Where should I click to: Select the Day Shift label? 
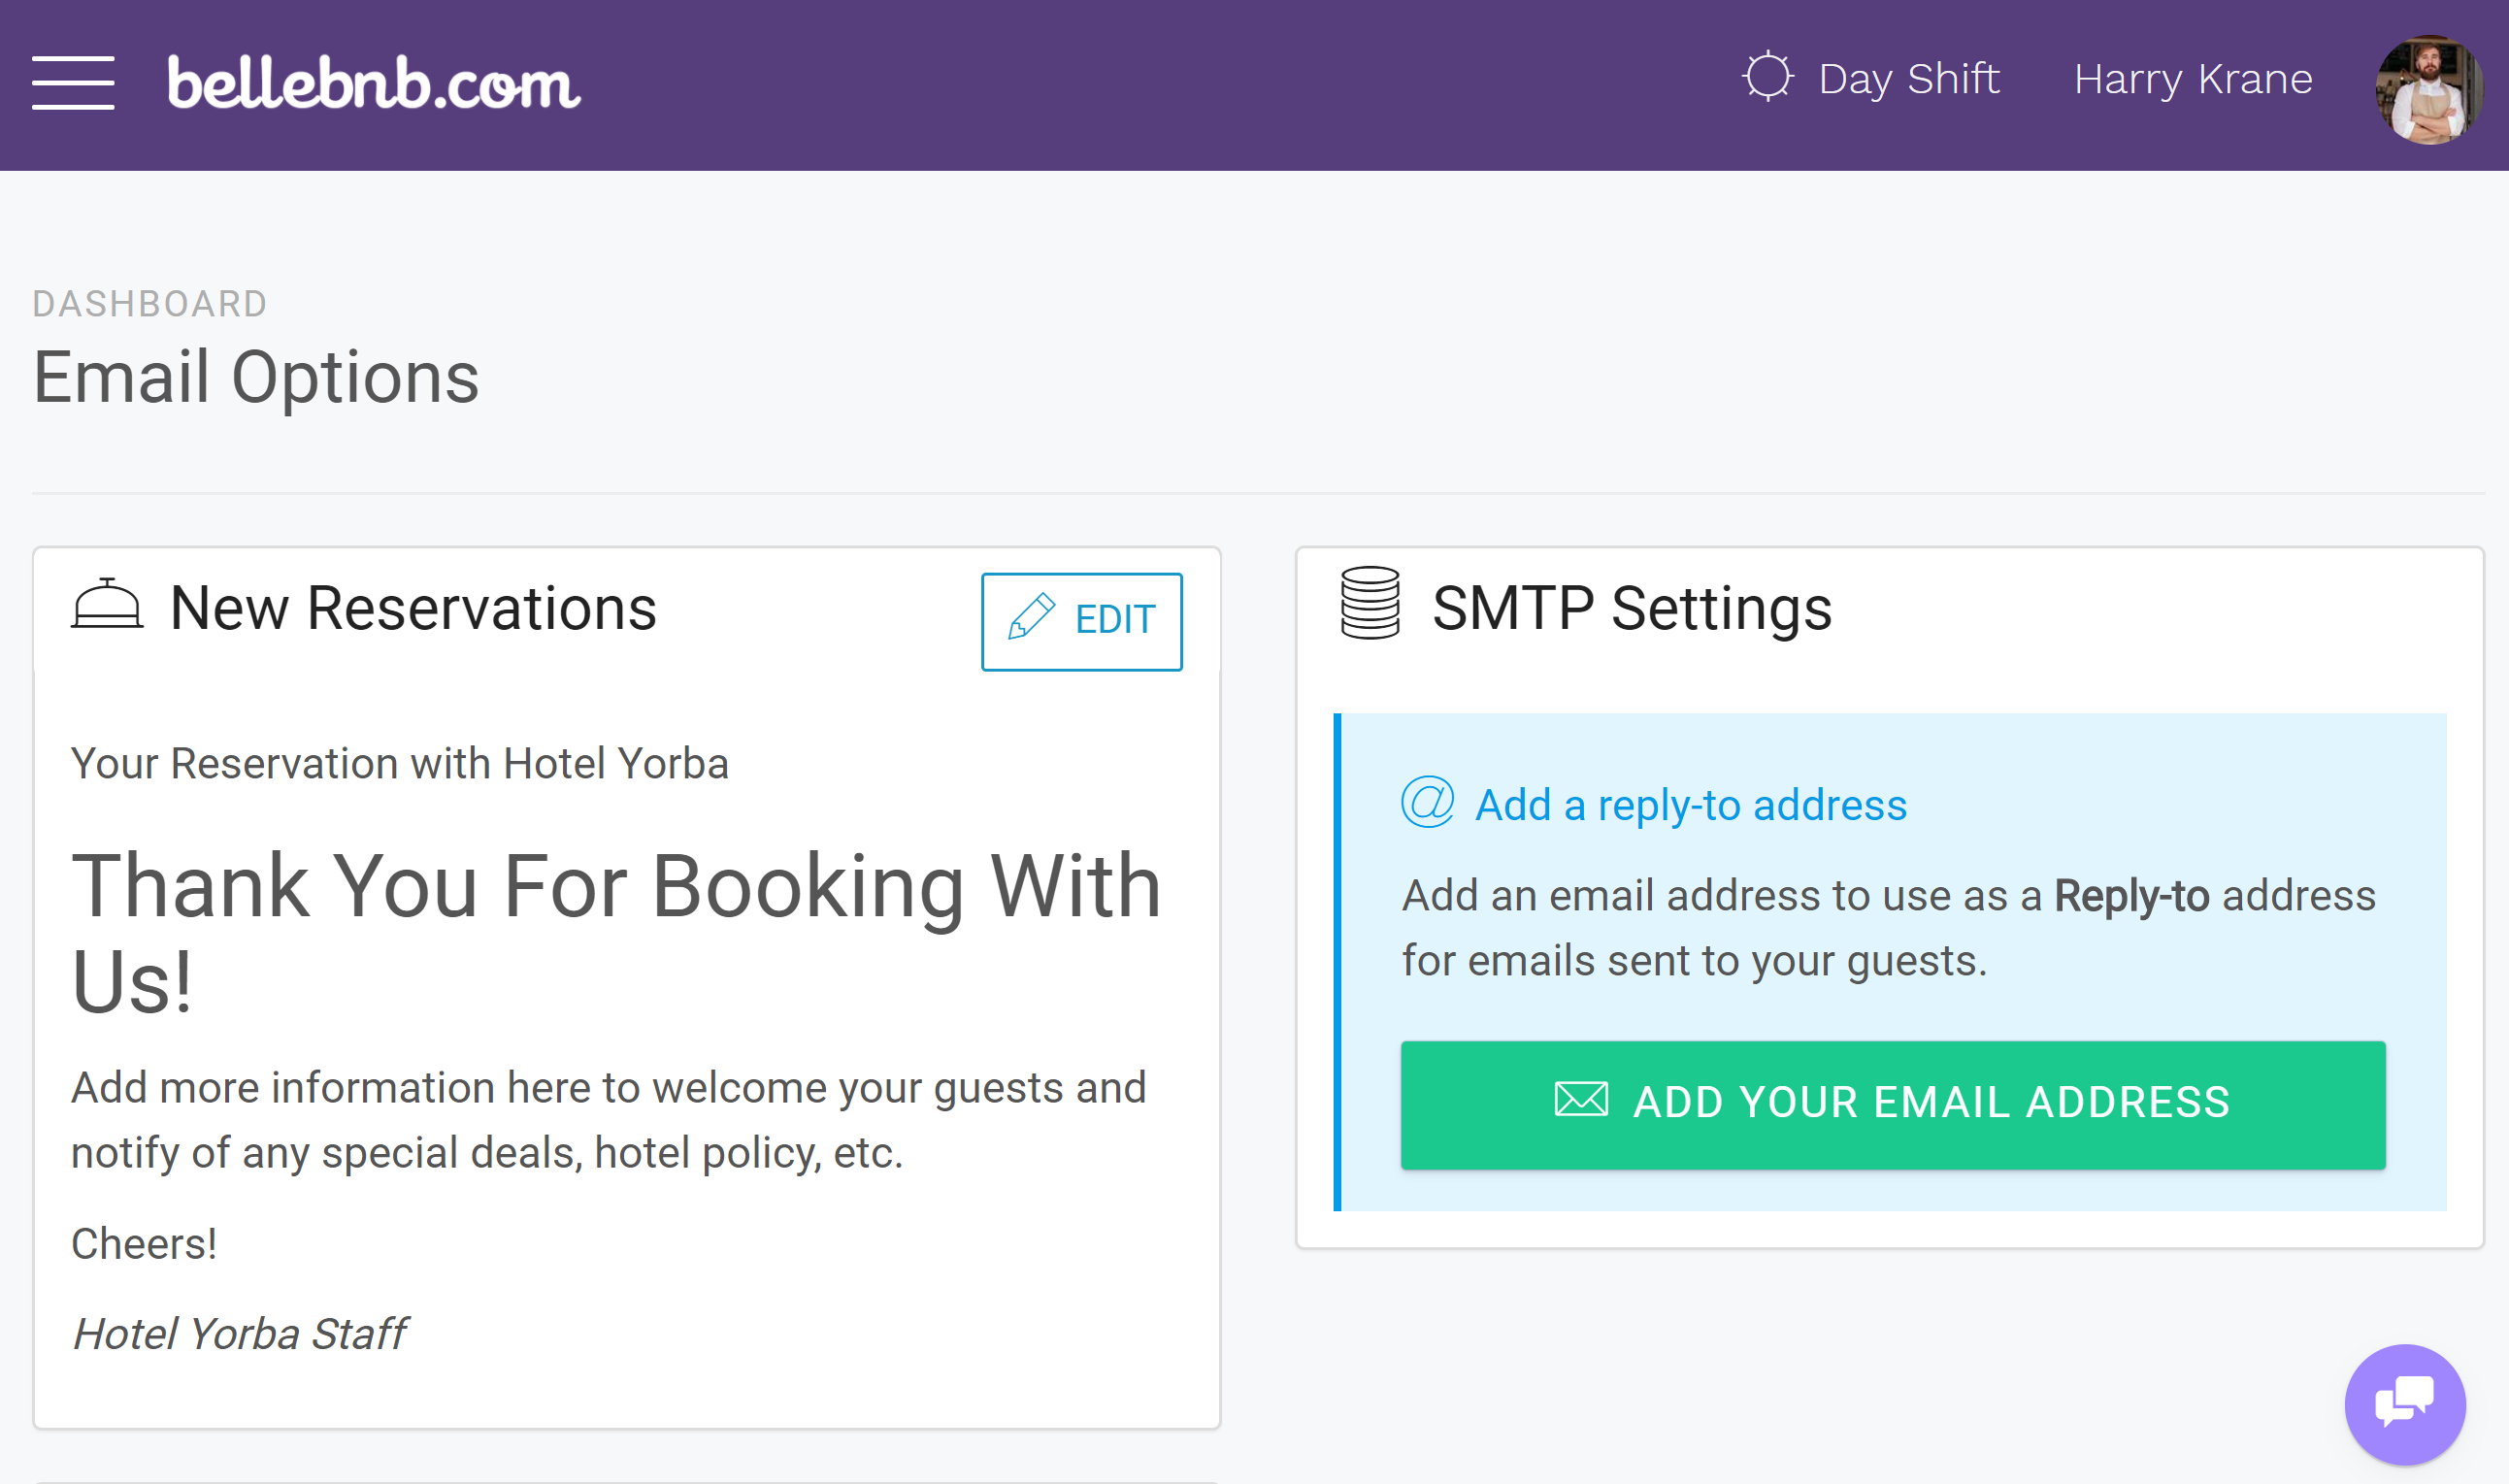[x=1908, y=79]
